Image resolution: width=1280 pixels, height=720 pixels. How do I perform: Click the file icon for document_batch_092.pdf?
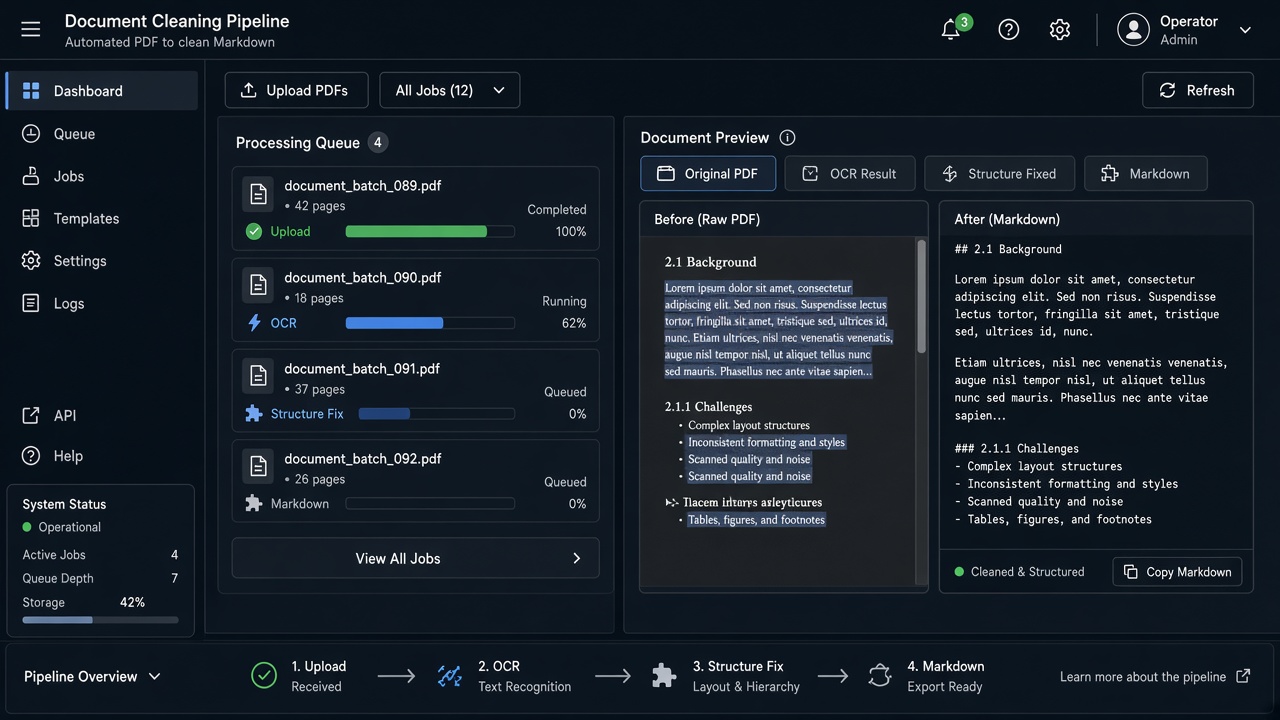(258, 467)
